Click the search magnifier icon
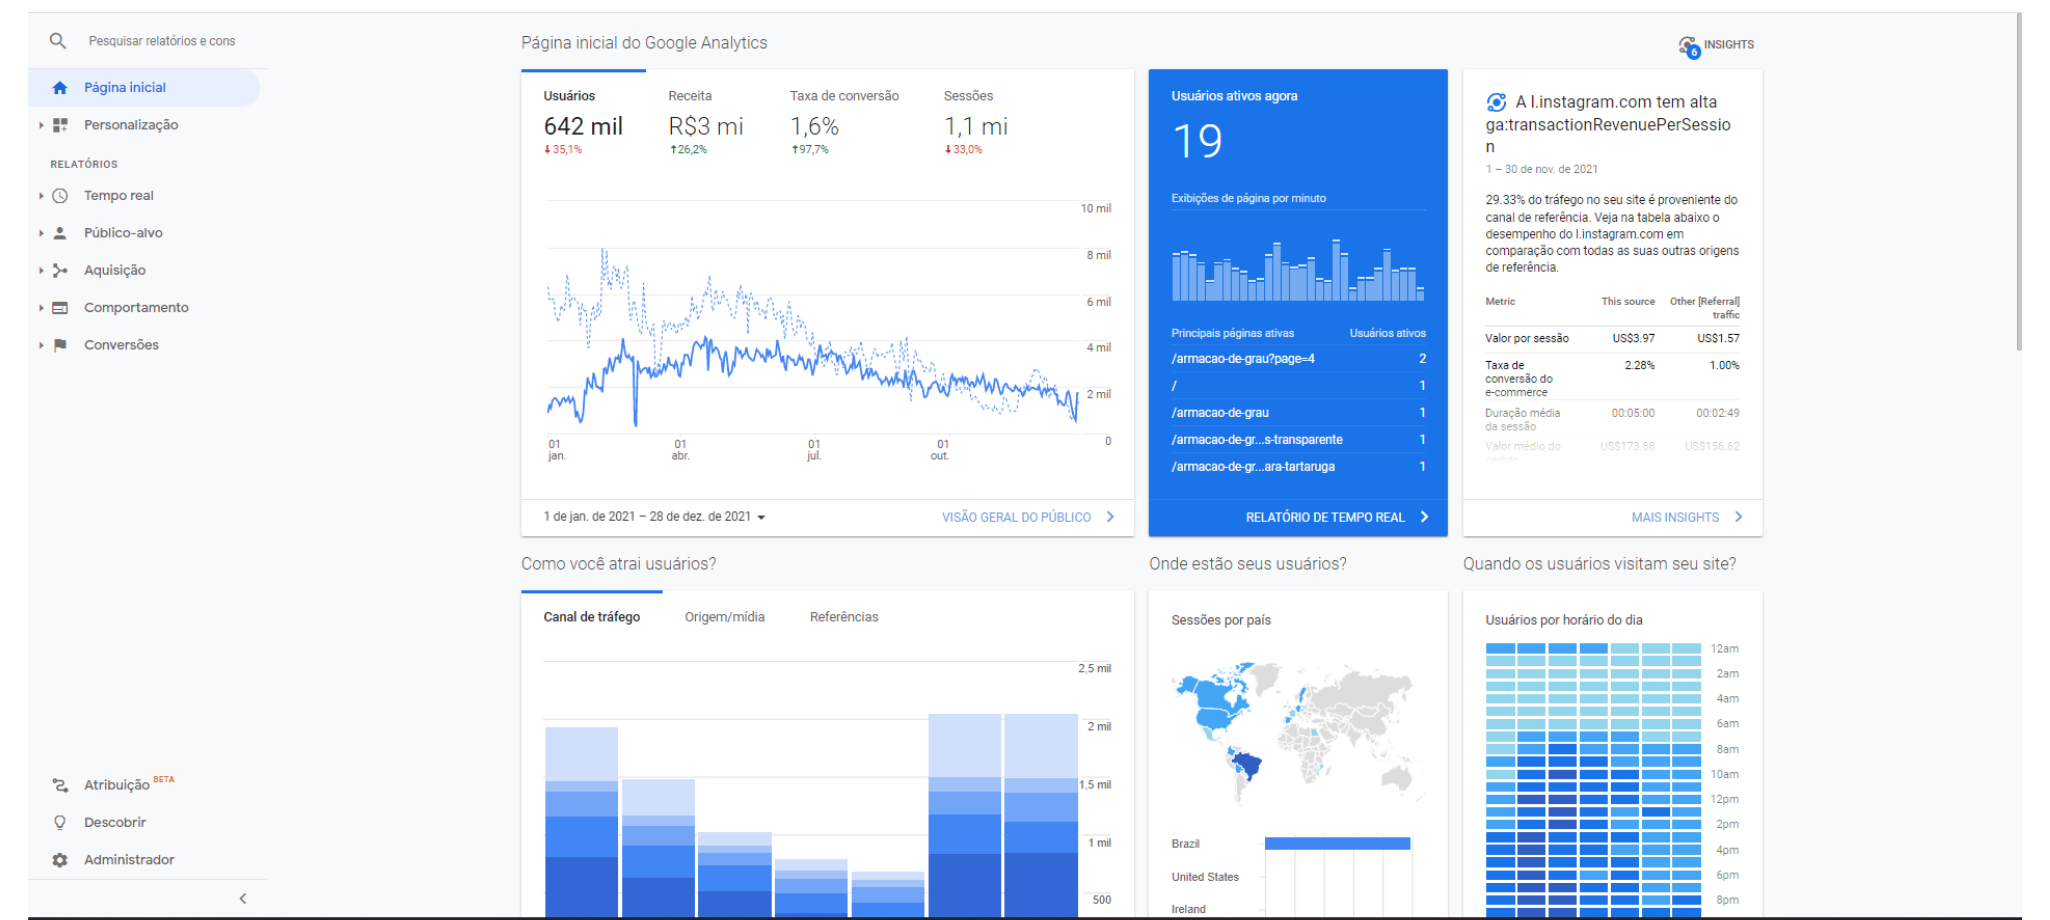This screenshot has height=920, width=2050. tap(58, 41)
